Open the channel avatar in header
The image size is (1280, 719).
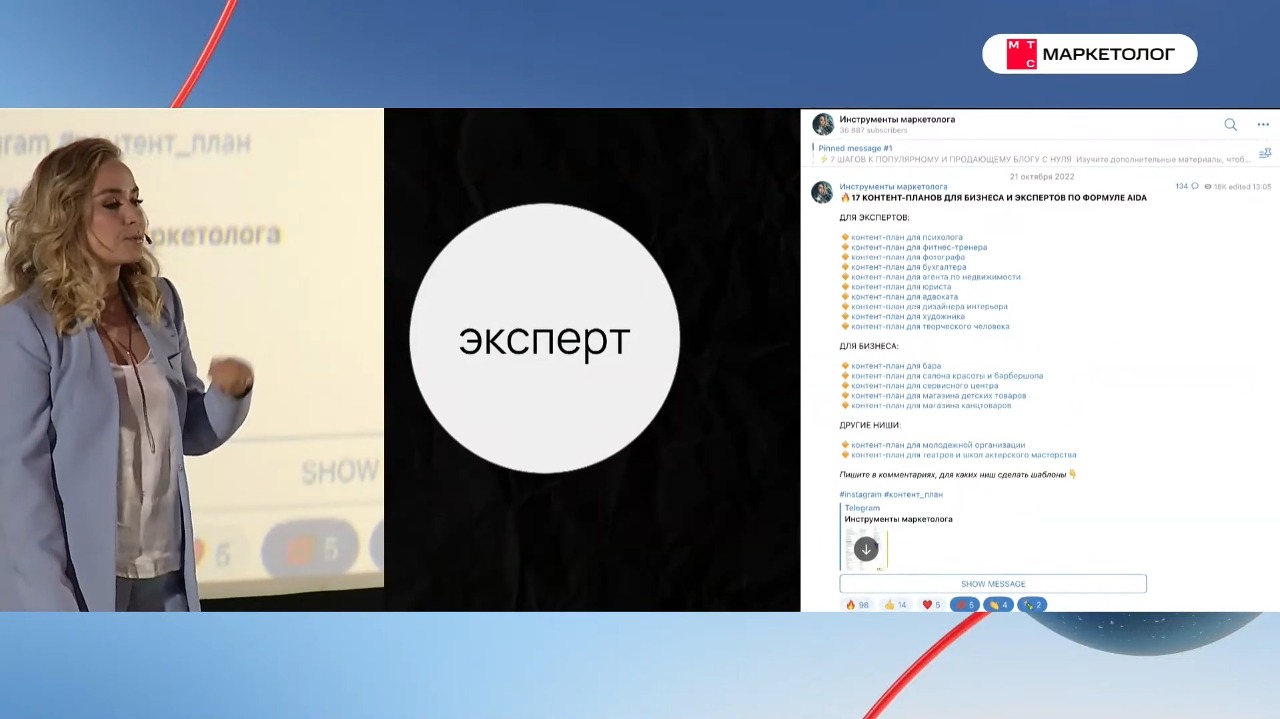pos(823,124)
